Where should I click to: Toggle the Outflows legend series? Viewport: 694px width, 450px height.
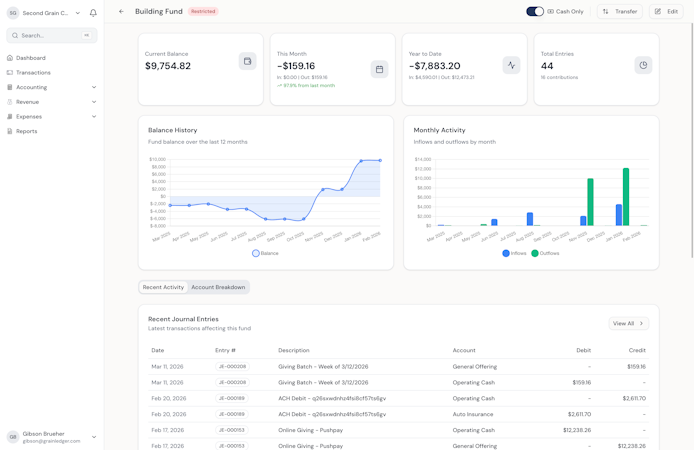click(535, 253)
